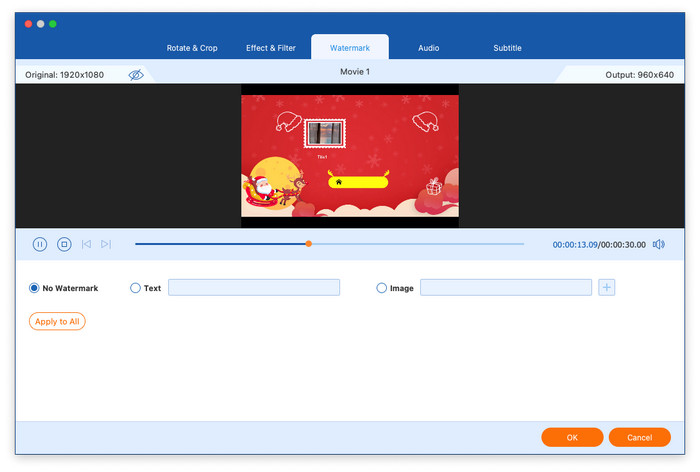Click the watermark text input field

coord(254,288)
